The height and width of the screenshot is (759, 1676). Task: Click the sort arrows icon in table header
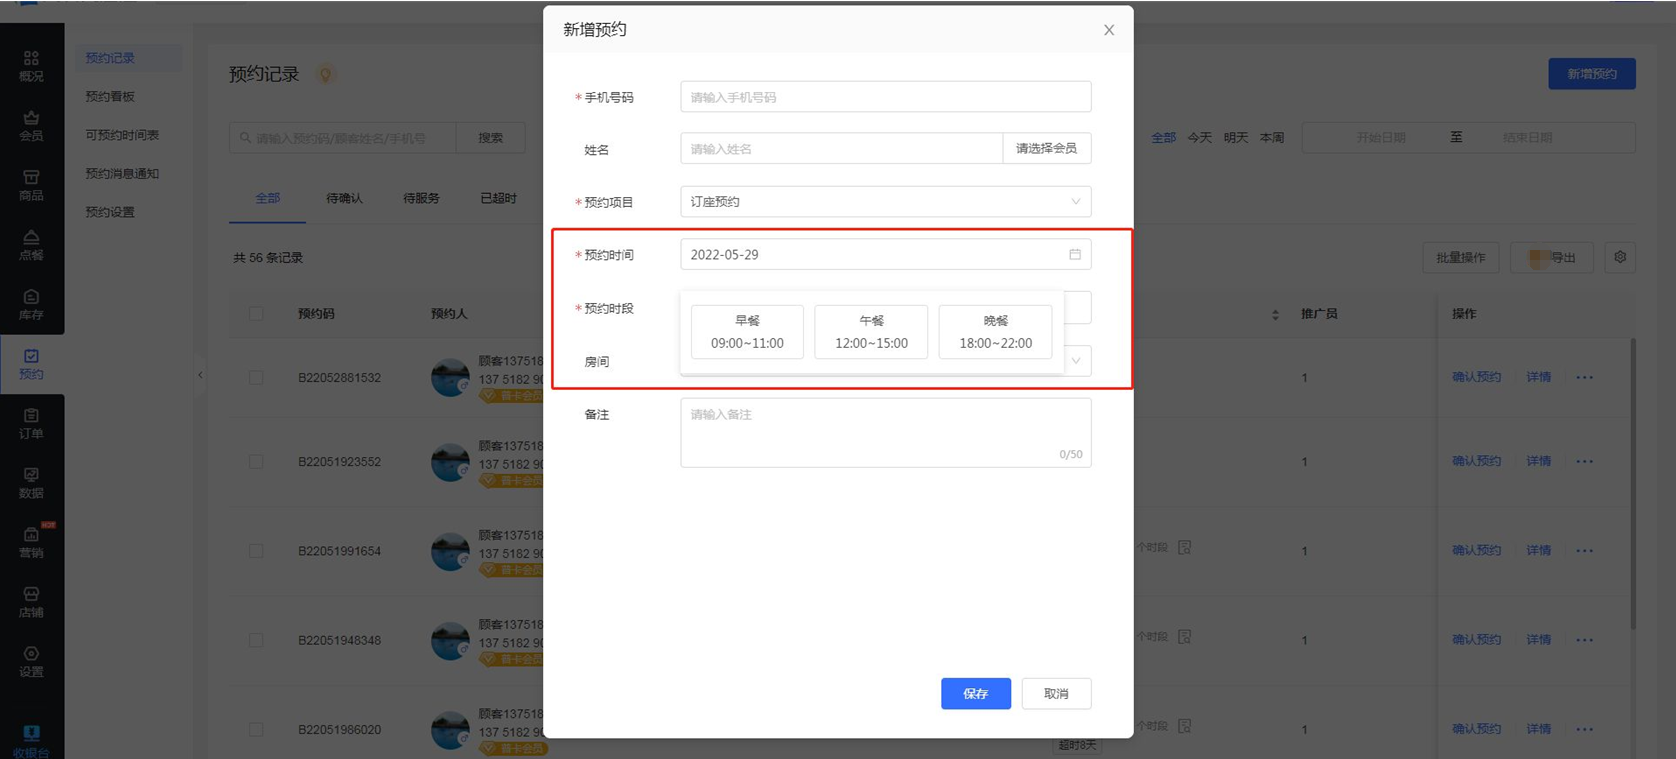[1275, 314]
